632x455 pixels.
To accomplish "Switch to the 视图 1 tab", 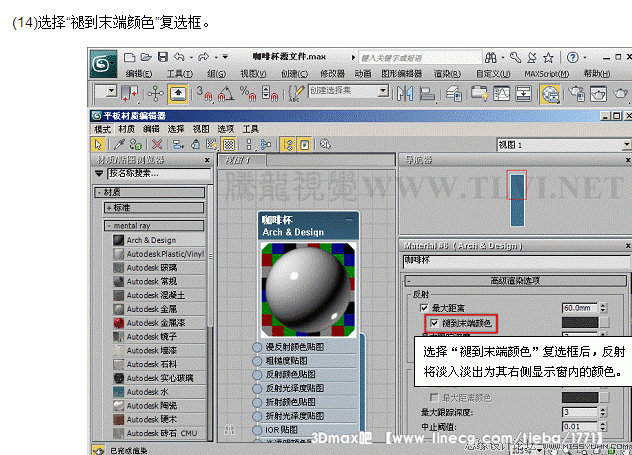I will point(242,160).
